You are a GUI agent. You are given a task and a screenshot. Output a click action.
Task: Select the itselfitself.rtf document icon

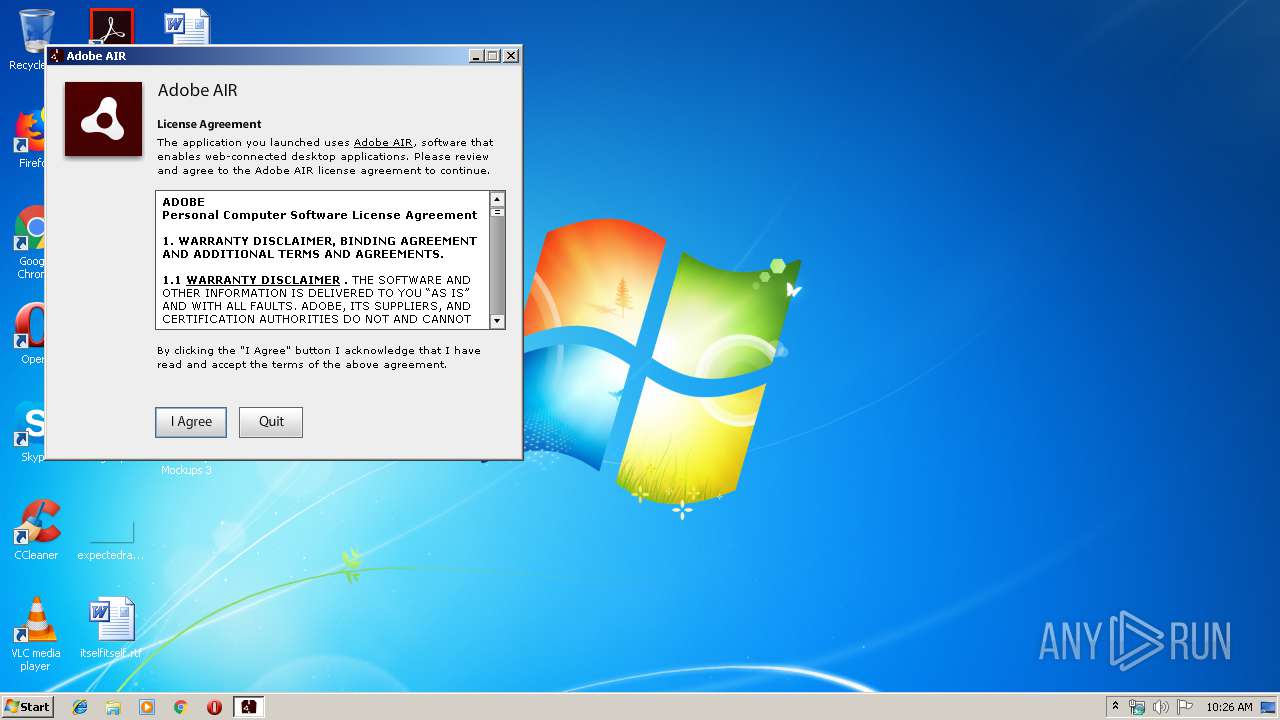tap(111, 628)
